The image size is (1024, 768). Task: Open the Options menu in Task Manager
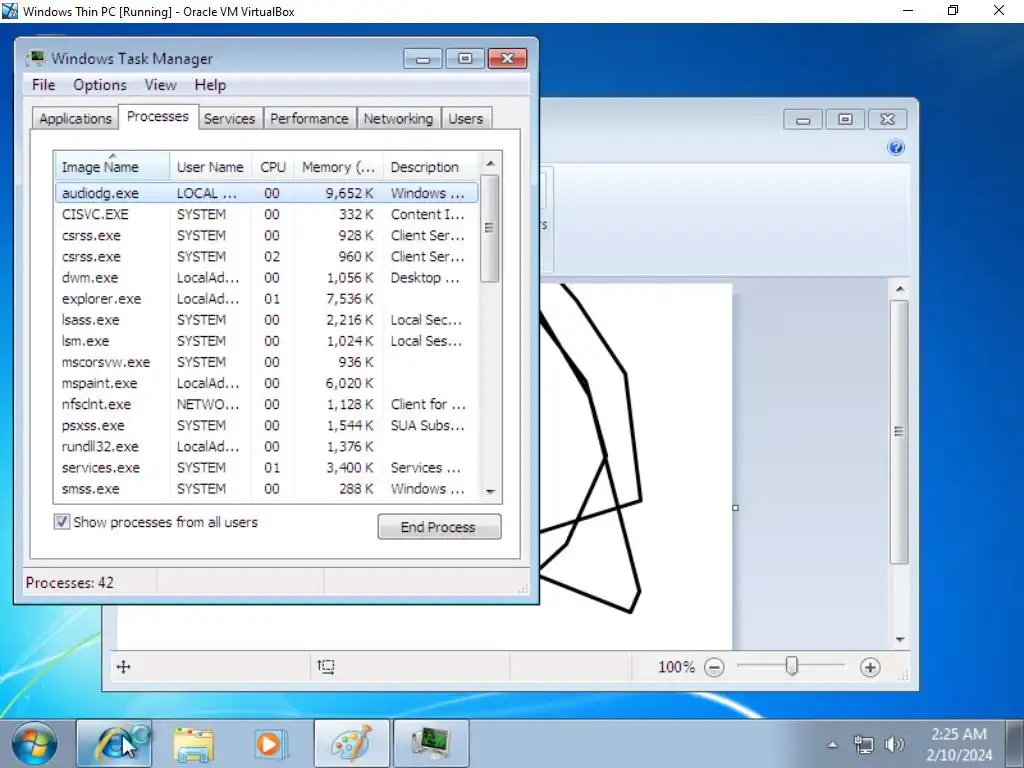point(100,85)
